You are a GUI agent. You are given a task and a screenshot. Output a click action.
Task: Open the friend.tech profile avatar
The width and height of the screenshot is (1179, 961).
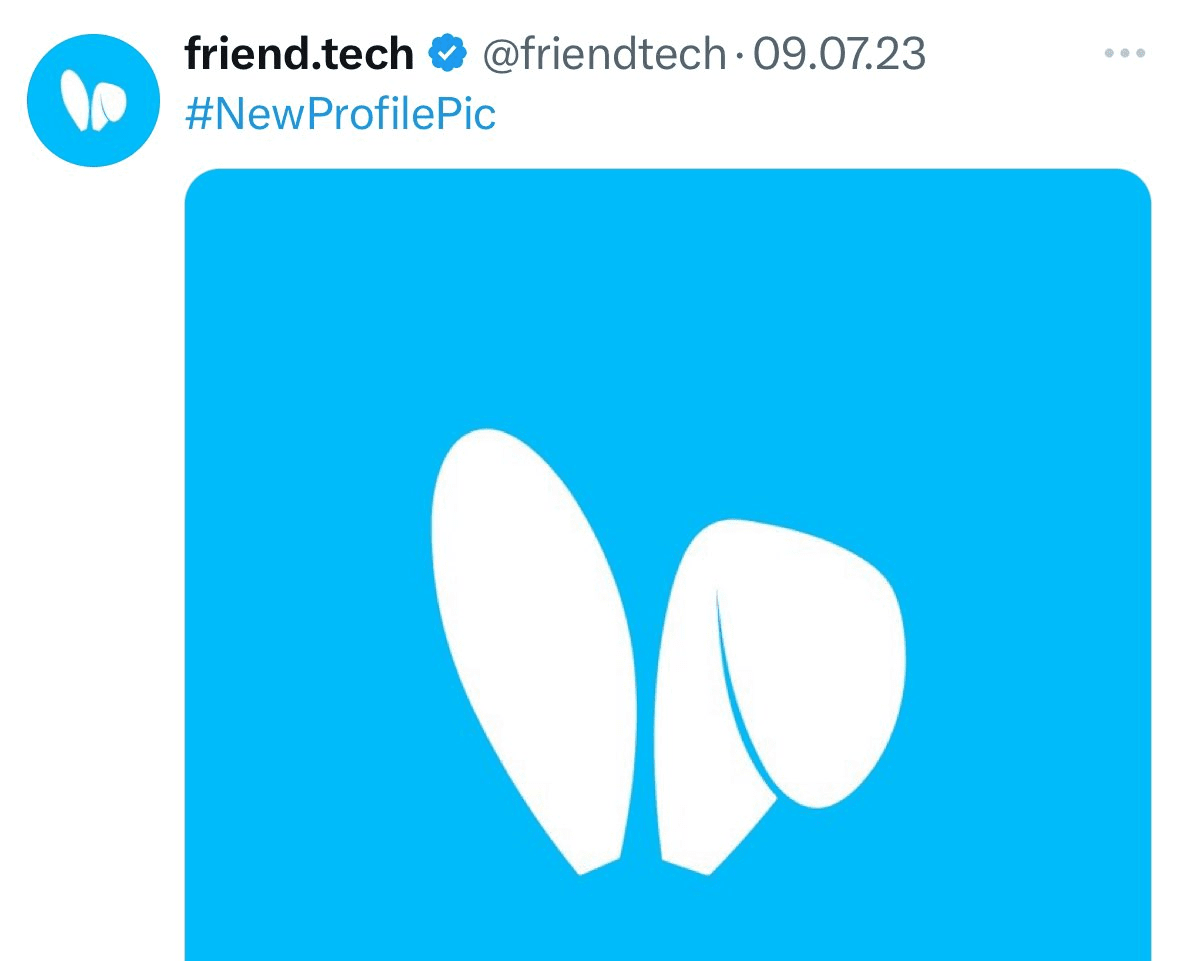point(94,100)
